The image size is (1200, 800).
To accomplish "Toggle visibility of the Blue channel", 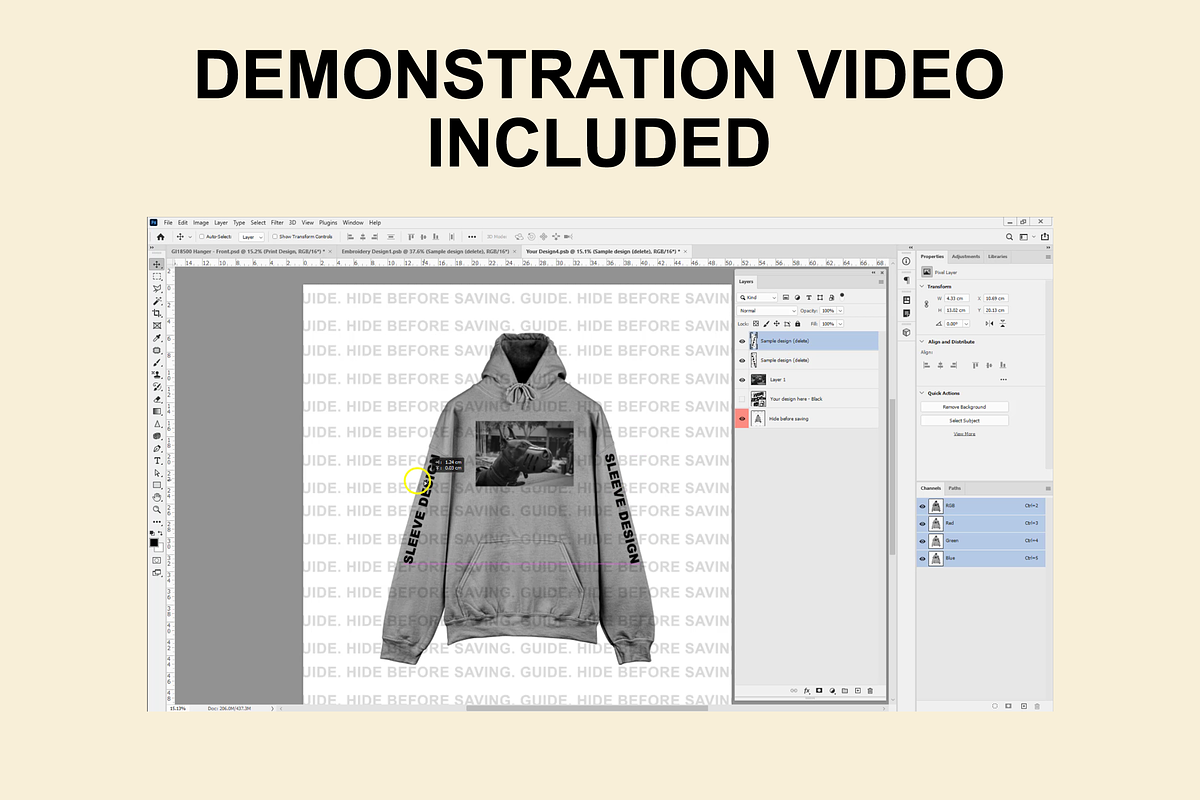I will [x=922, y=557].
